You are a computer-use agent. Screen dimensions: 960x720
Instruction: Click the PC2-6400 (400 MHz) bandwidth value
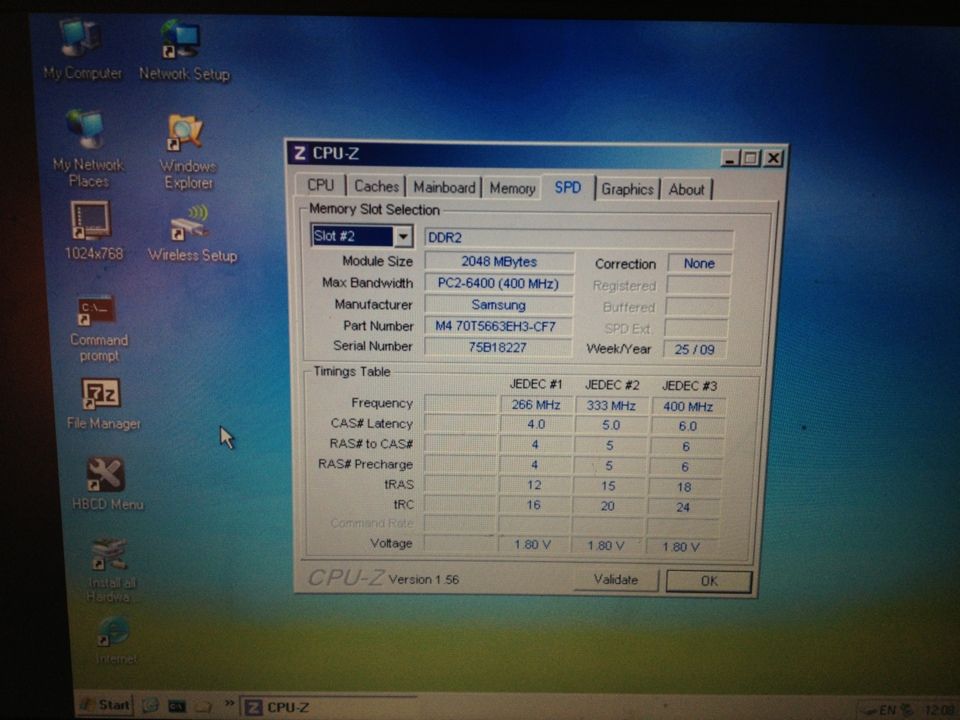tap(498, 283)
